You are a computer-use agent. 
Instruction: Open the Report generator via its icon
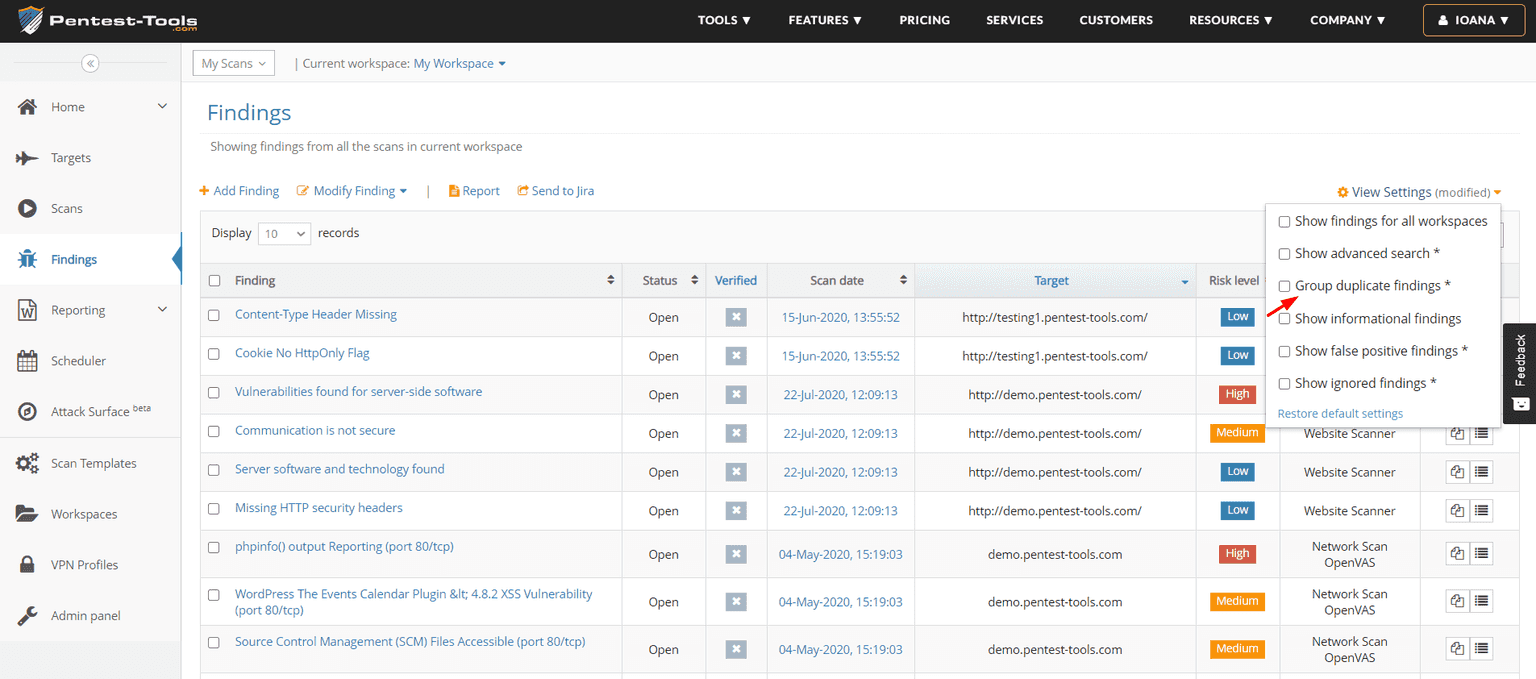click(456, 191)
